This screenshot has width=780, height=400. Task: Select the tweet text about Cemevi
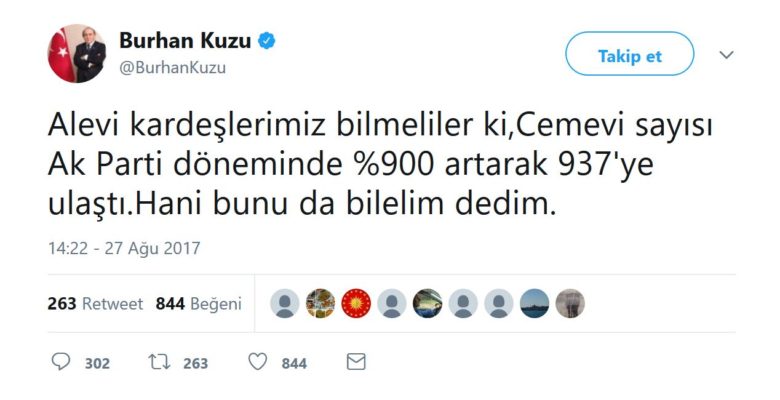coord(381,166)
